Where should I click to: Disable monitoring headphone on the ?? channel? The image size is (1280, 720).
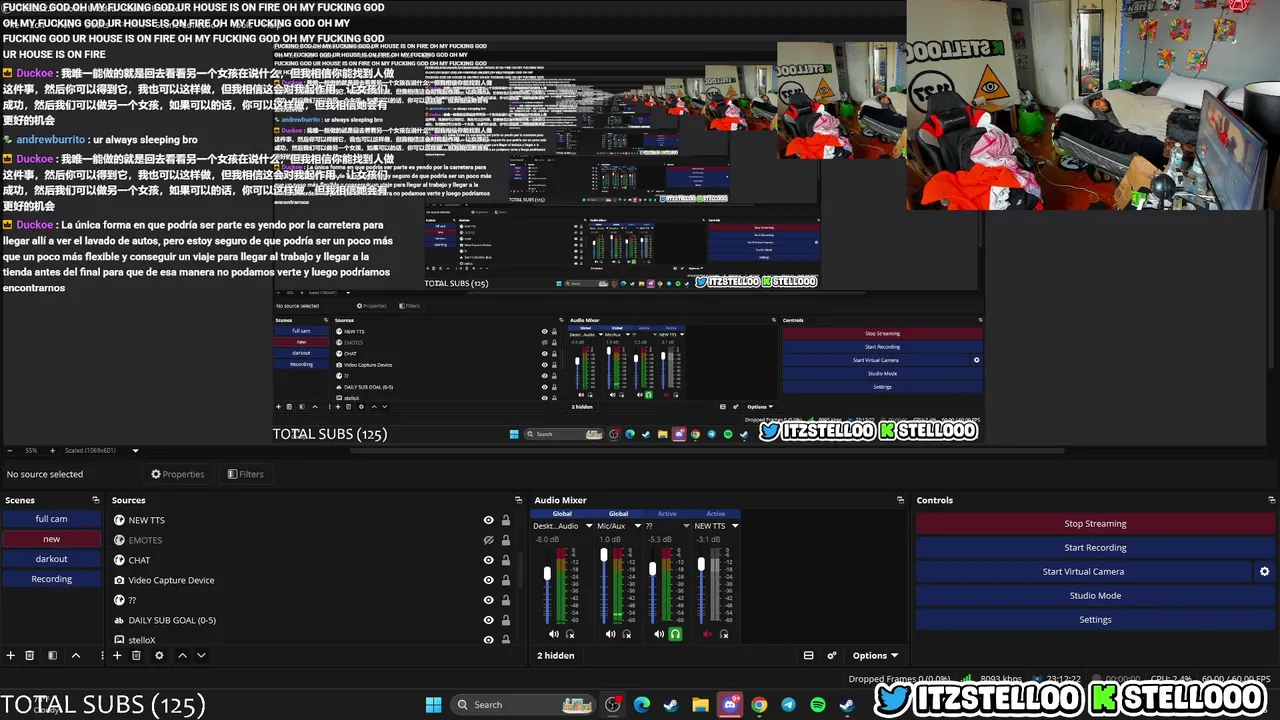675,634
